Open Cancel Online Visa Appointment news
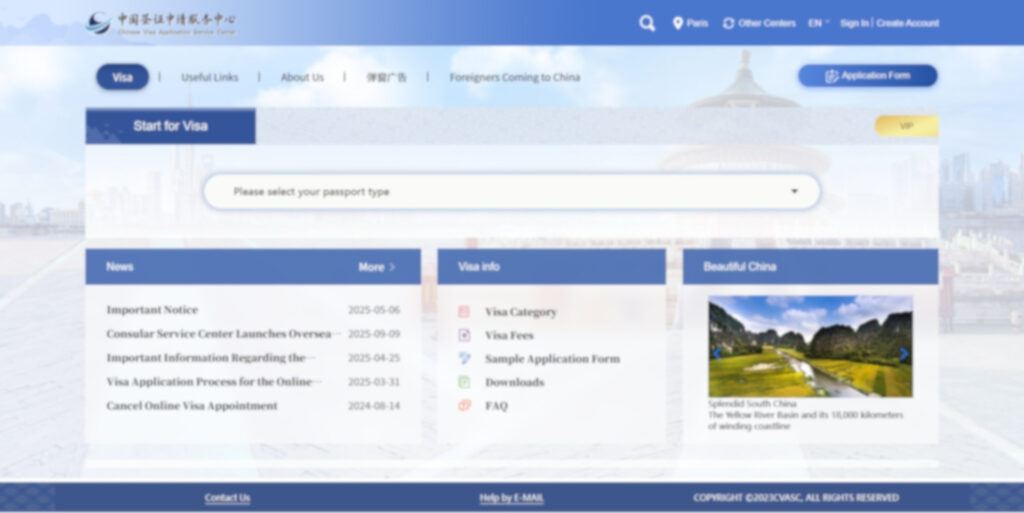The height and width of the screenshot is (513, 1024). [x=192, y=405]
